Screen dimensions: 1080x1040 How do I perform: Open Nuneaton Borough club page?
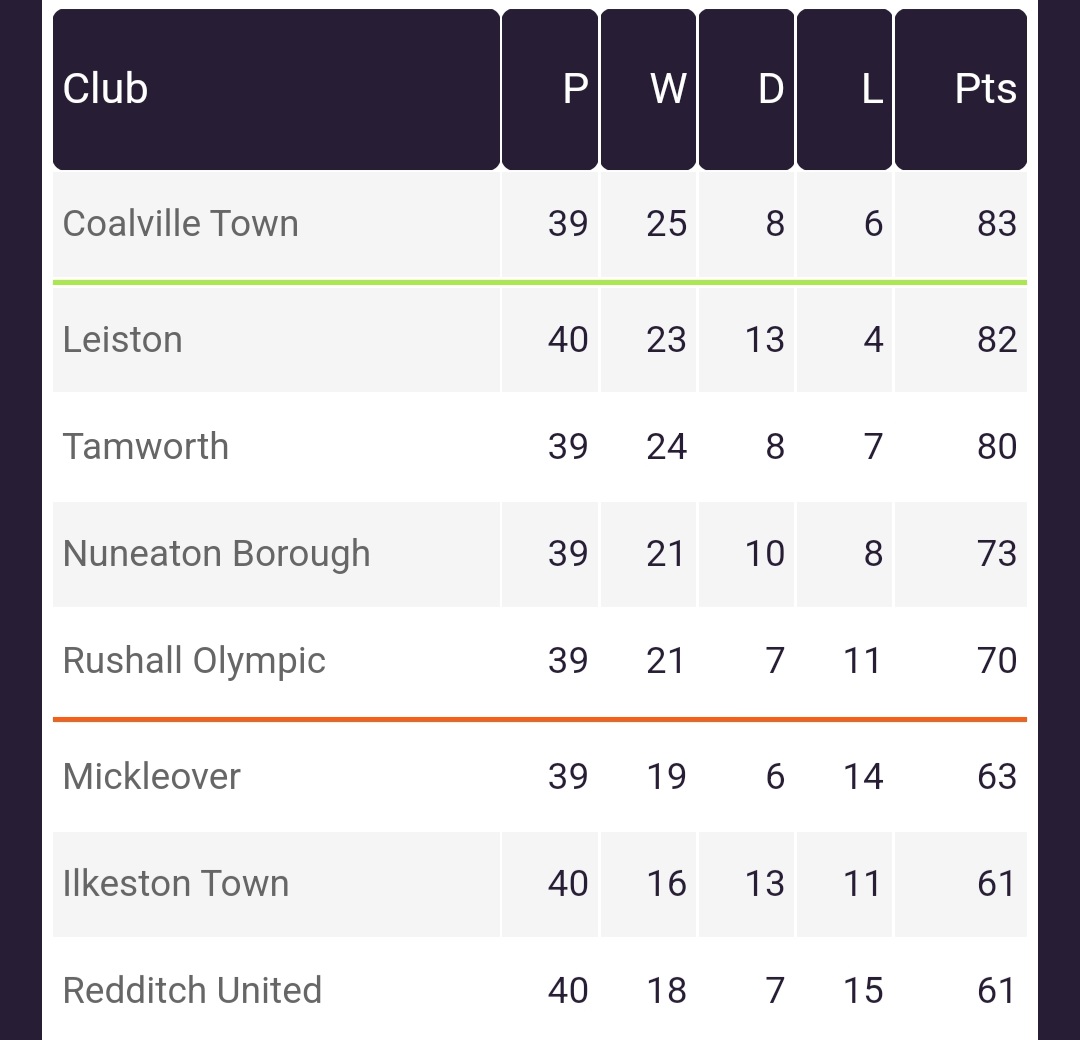(x=216, y=554)
